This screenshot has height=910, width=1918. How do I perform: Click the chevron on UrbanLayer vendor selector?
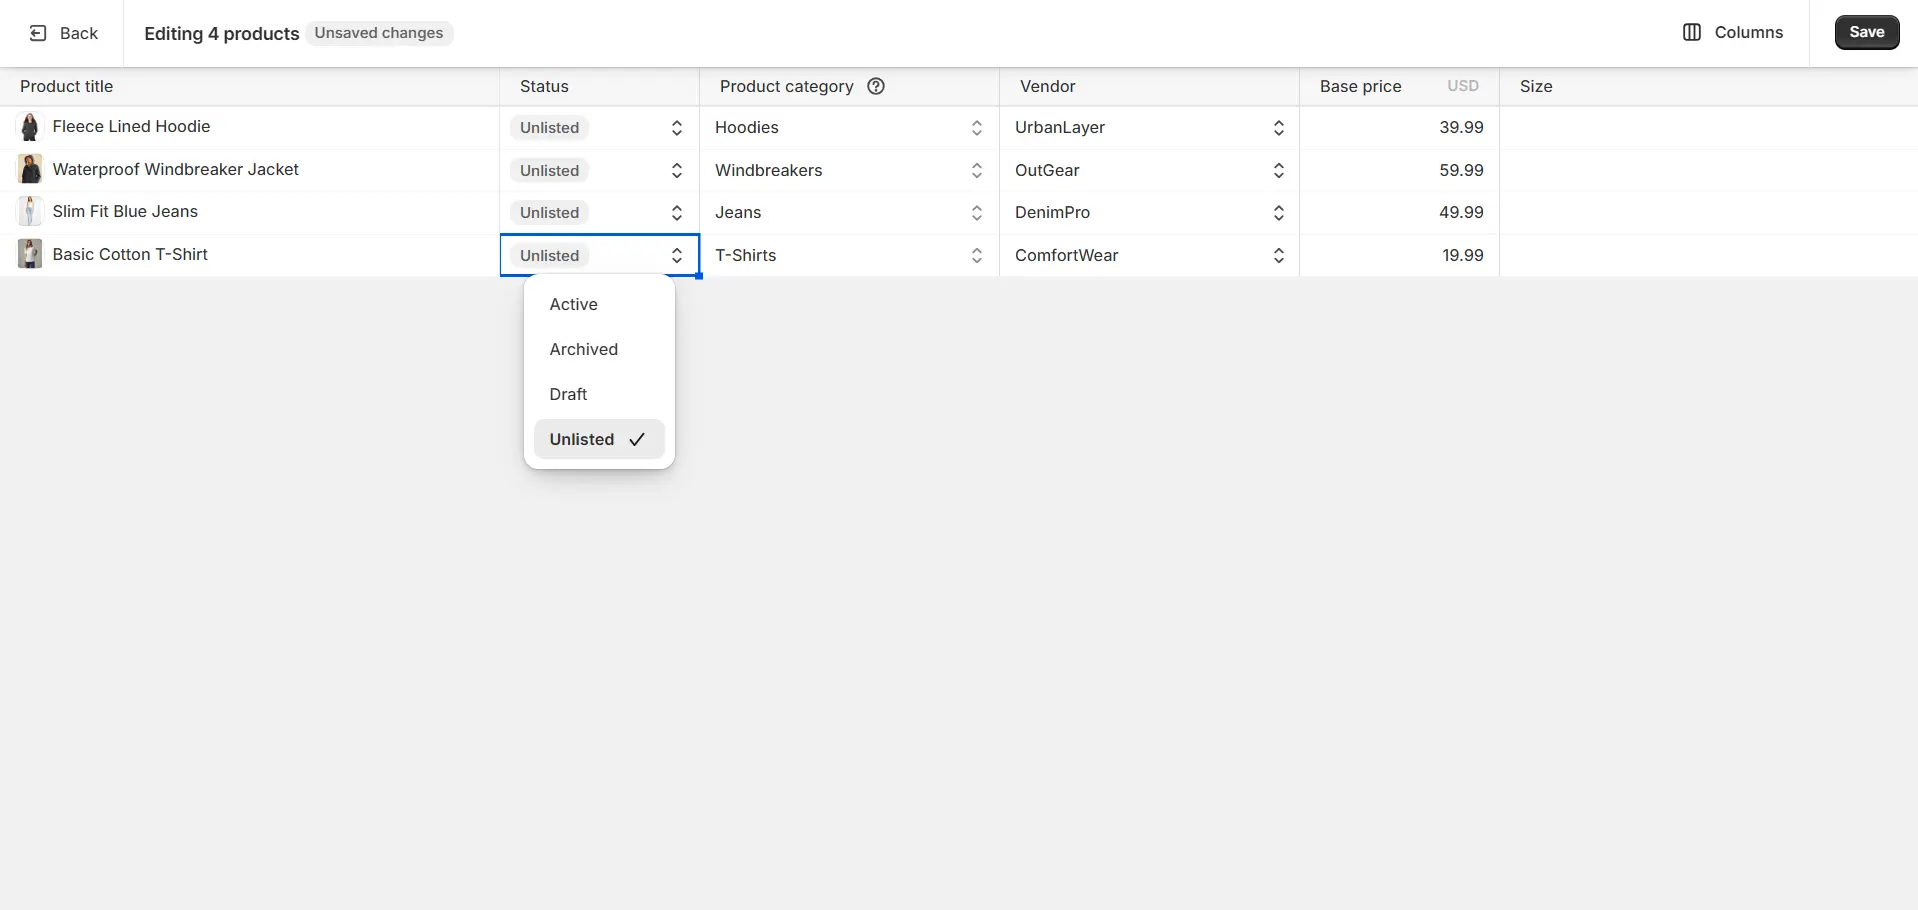point(1277,128)
